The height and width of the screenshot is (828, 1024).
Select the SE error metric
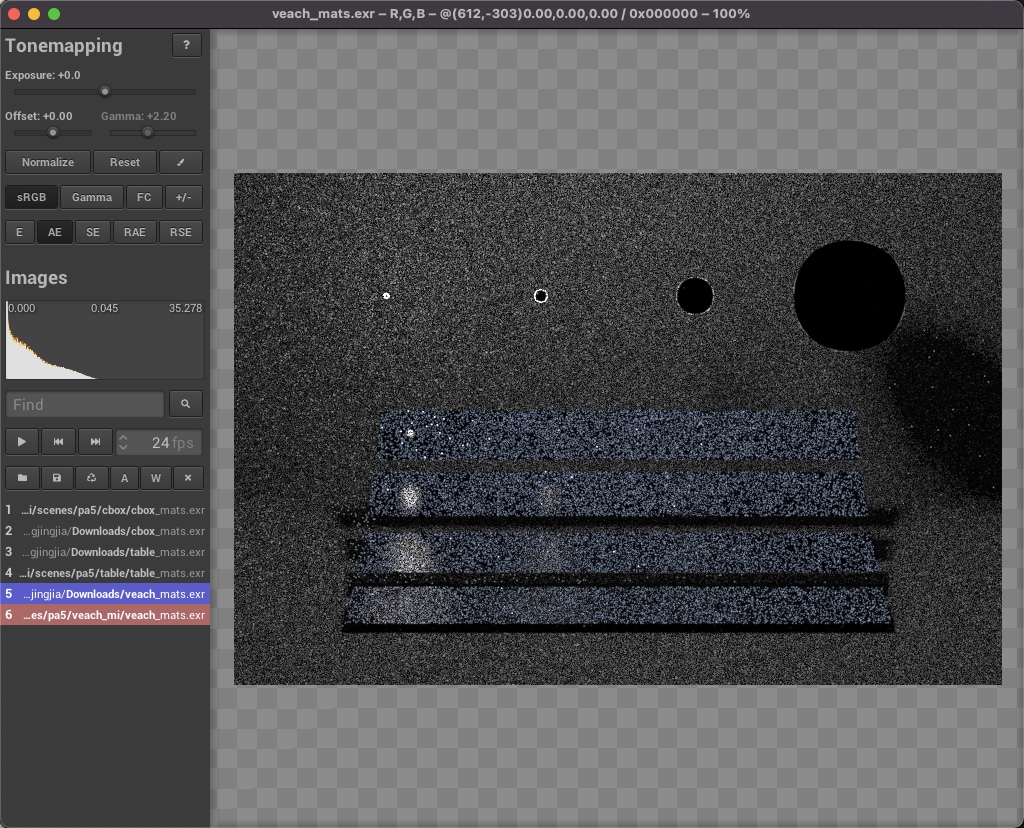click(x=93, y=232)
